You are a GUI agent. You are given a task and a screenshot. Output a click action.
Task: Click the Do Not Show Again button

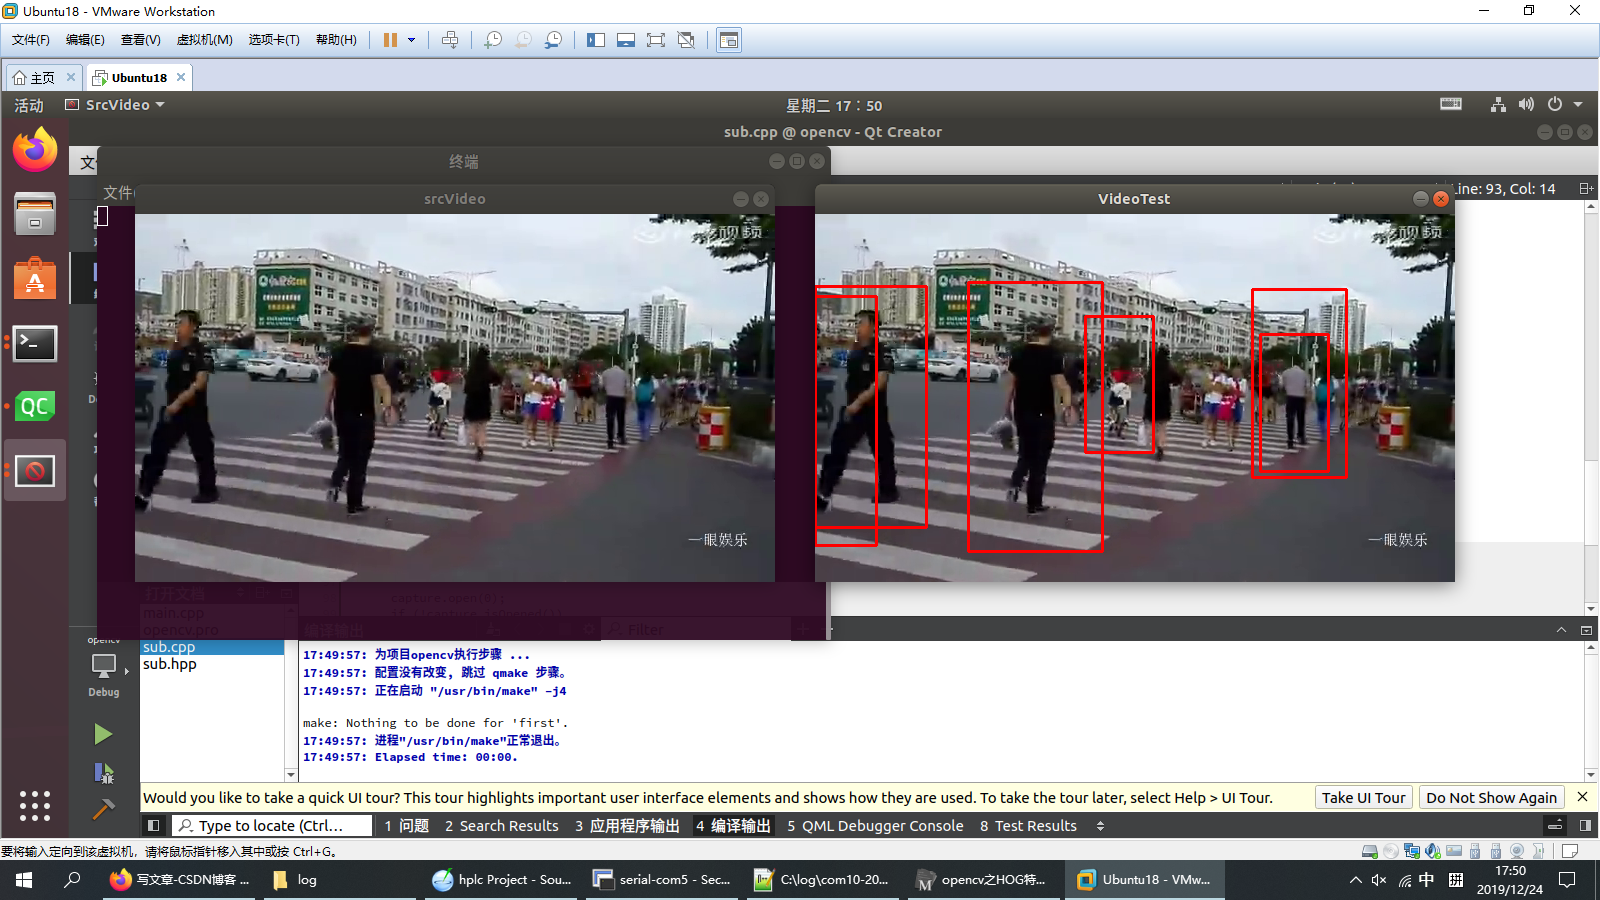[x=1491, y=797]
